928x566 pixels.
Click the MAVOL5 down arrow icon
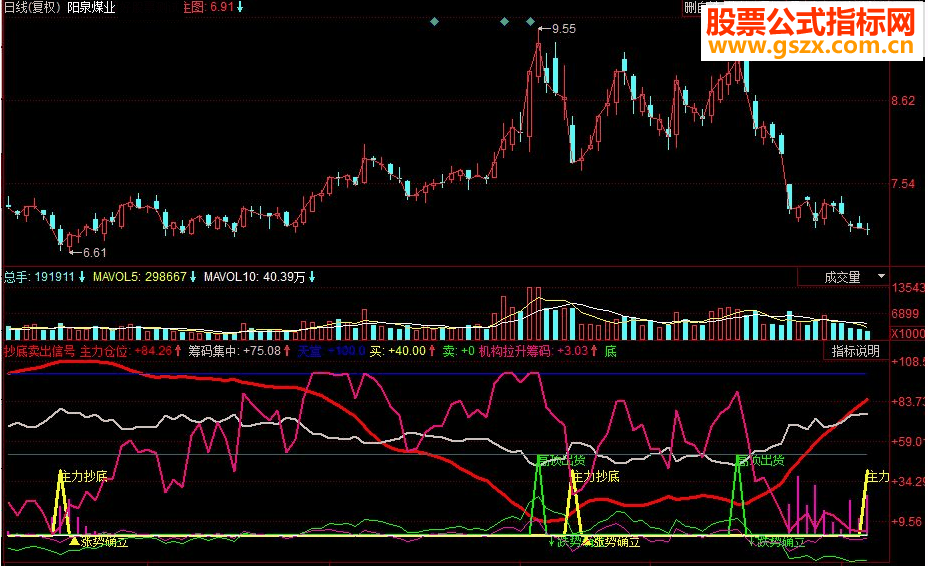(192, 276)
